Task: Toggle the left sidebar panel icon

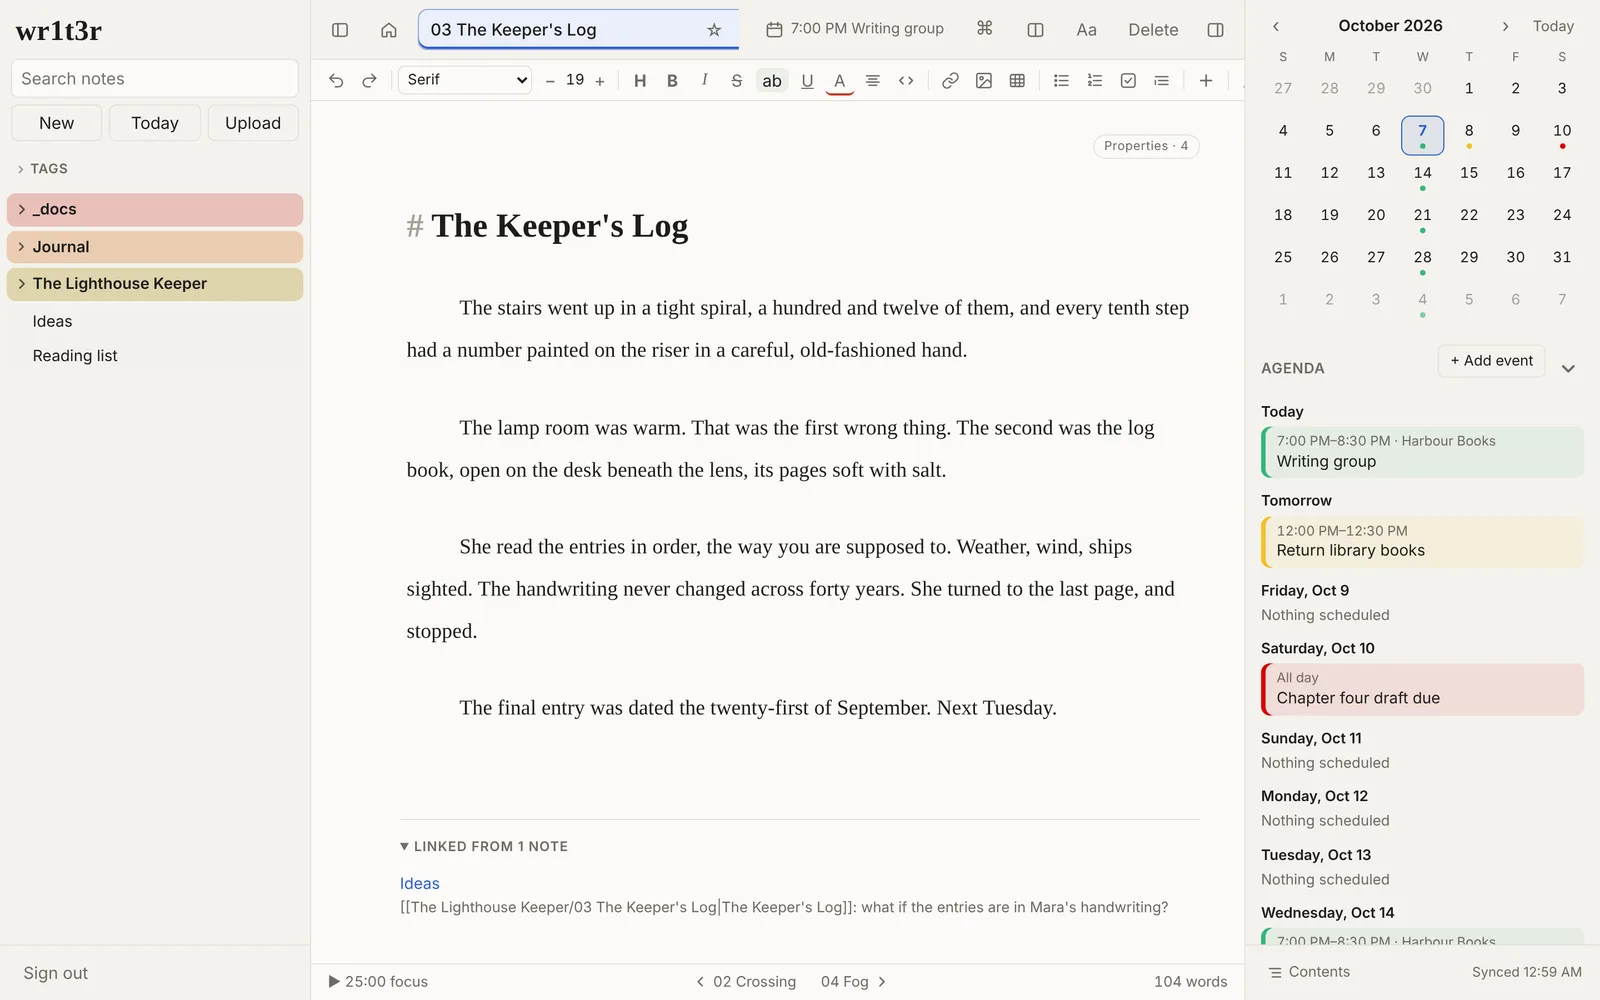Action: (340, 30)
